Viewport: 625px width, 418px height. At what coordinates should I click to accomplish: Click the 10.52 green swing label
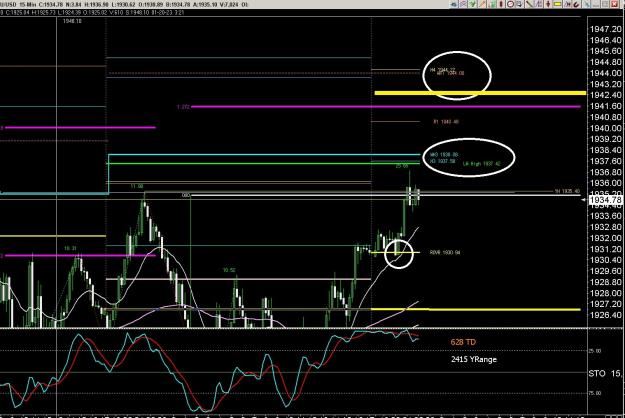pos(229,270)
